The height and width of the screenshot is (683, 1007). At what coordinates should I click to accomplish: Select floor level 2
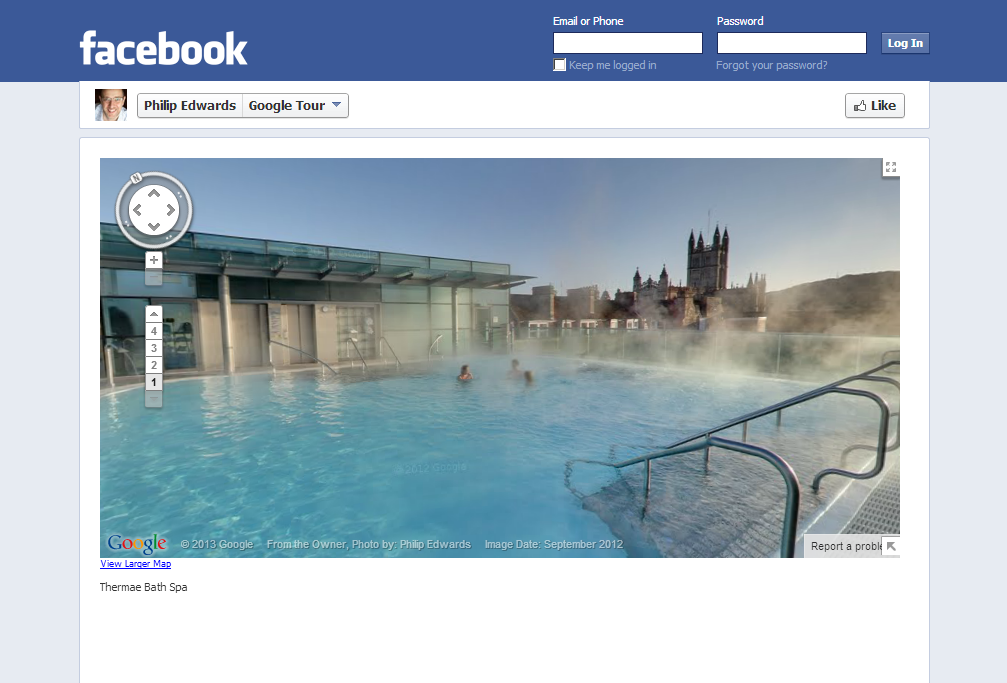coord(153,365)
